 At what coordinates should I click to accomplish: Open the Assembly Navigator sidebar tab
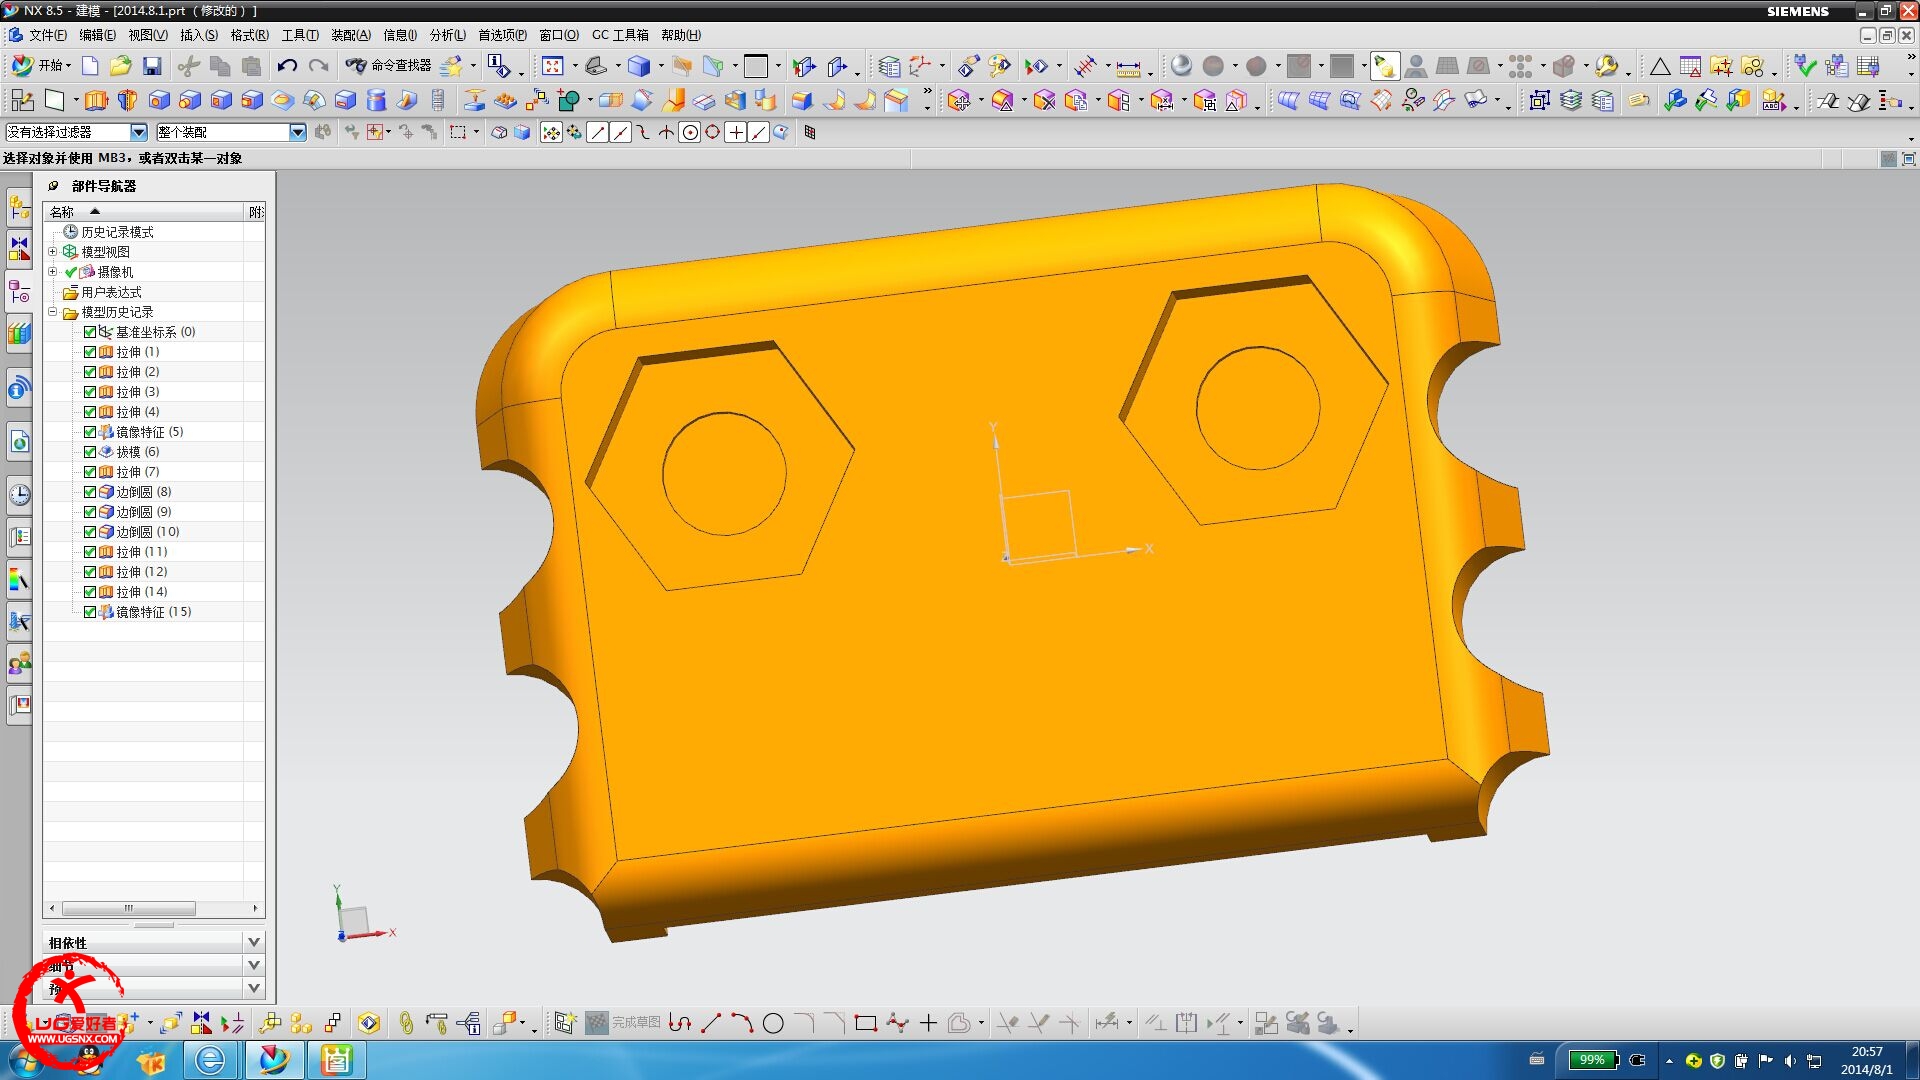(x=19, y=208)
